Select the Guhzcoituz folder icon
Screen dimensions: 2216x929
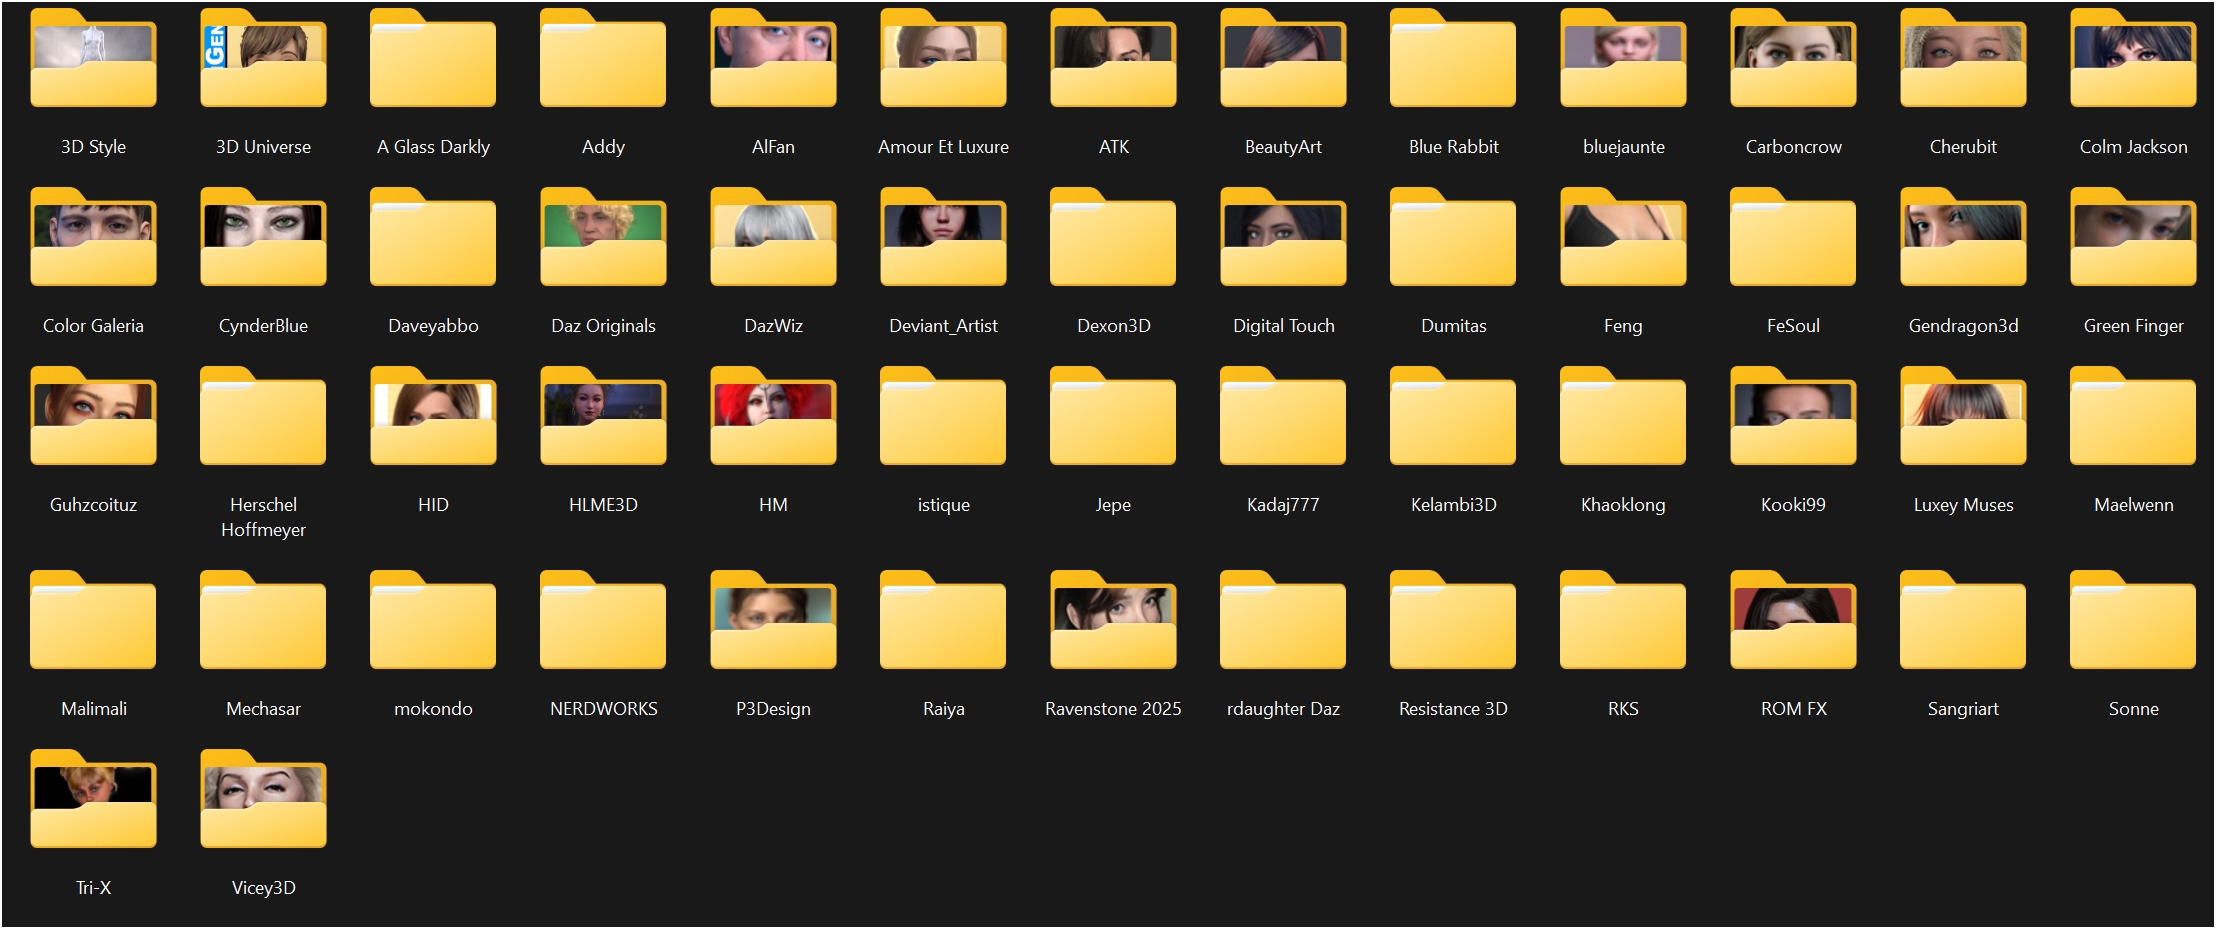click(x=93, y=416)
